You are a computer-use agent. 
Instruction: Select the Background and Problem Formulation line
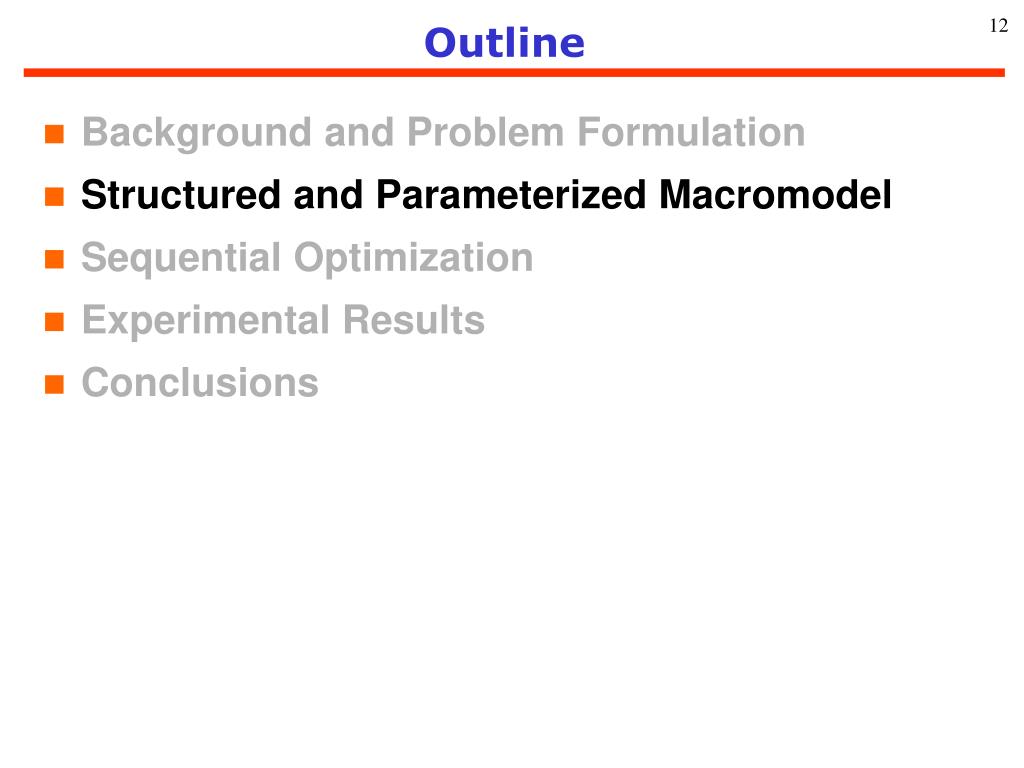pyautogui.click(x=443, y=134)
